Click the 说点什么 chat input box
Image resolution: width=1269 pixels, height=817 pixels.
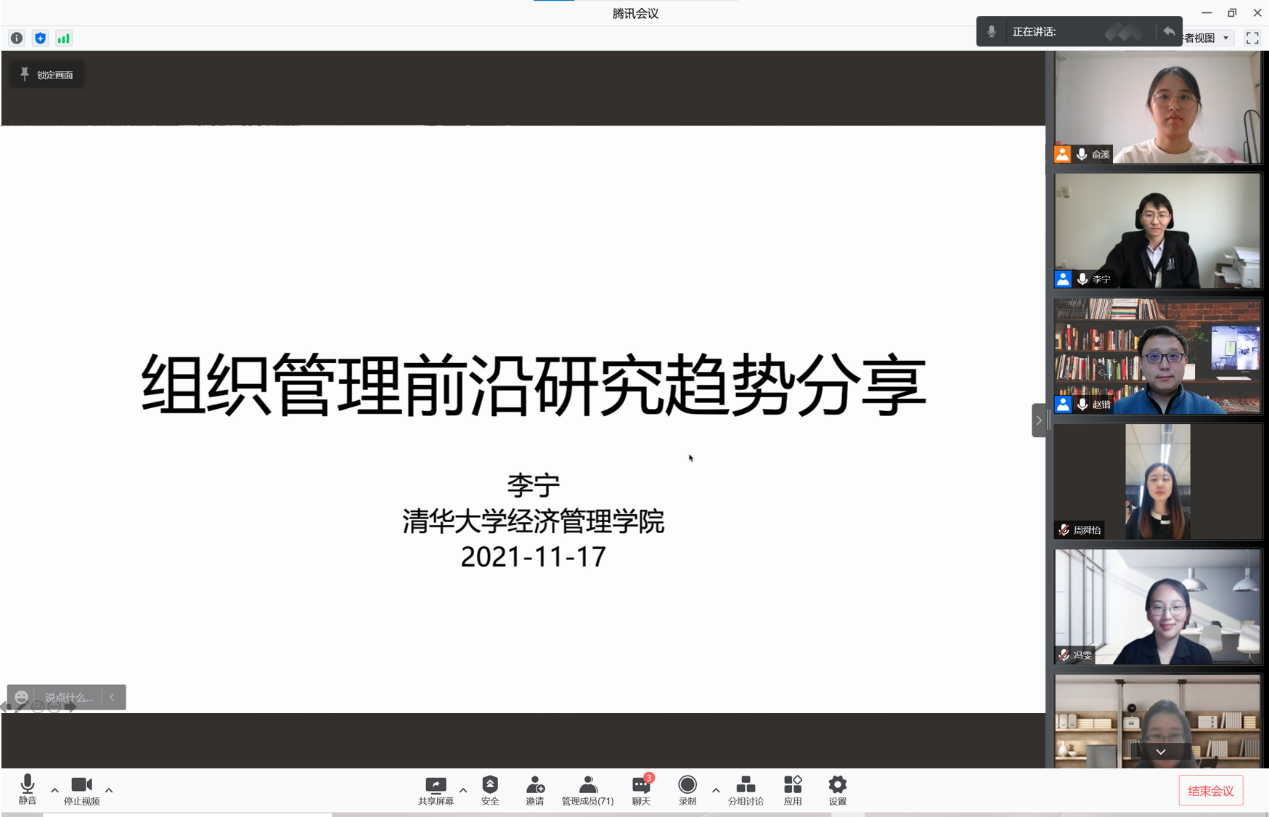pyautogui.click(x=68, y=697)
